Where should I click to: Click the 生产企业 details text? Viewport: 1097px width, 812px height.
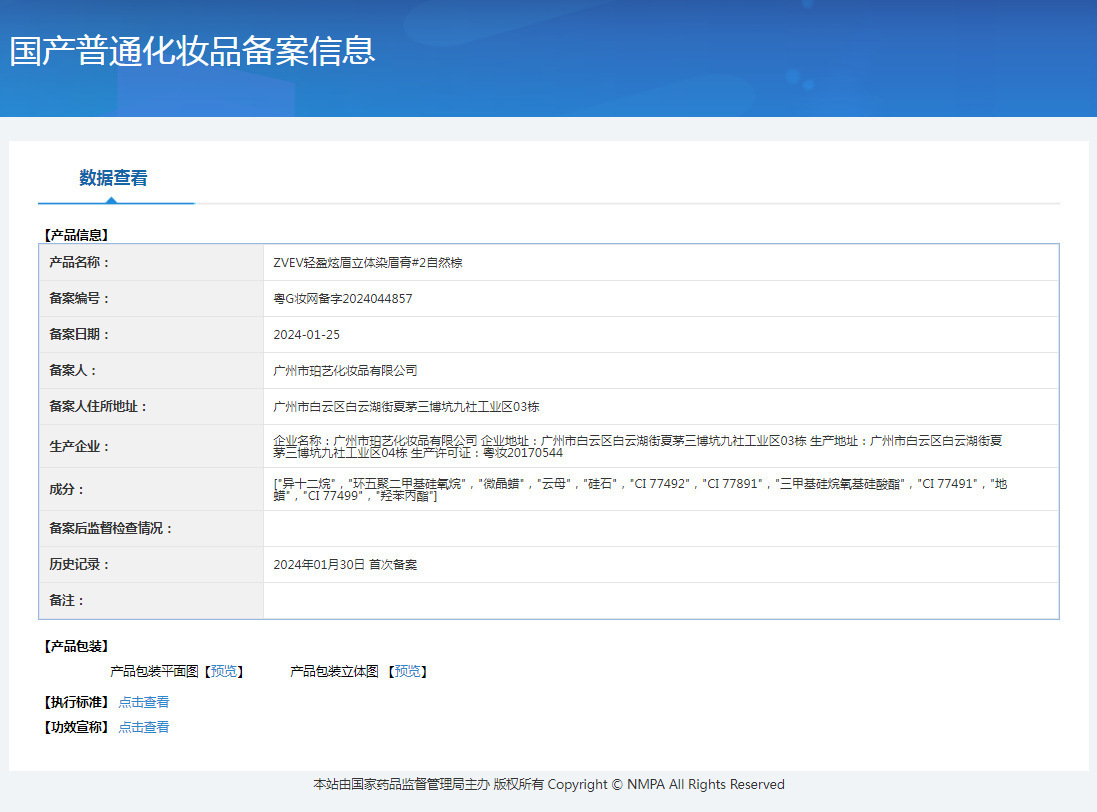click(637, 447)
